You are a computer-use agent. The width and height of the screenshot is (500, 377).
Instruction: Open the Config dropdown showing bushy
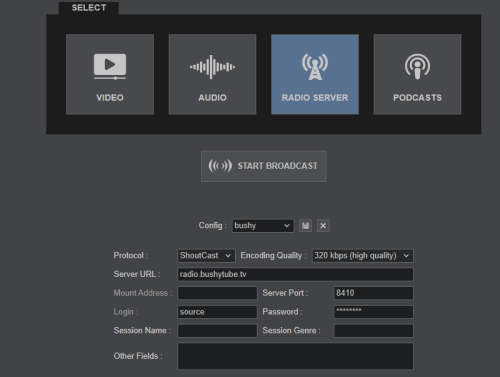[x=263, y=226]
